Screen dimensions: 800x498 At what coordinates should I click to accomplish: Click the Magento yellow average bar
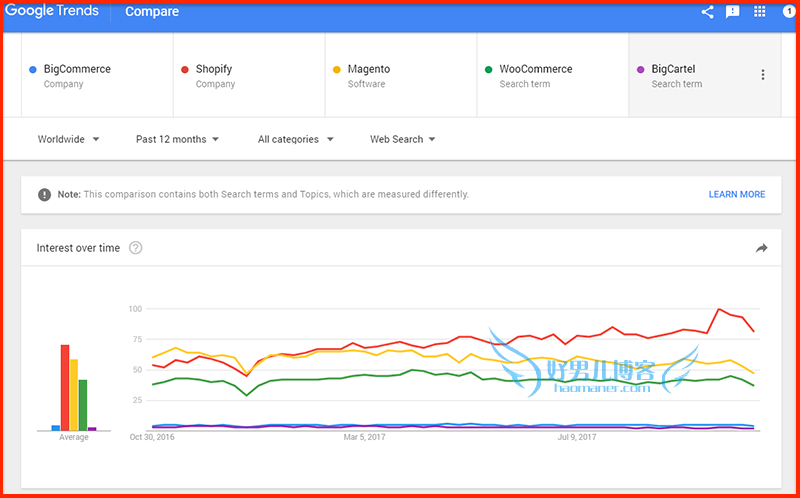pyautogui.click(x=74, y=395)
